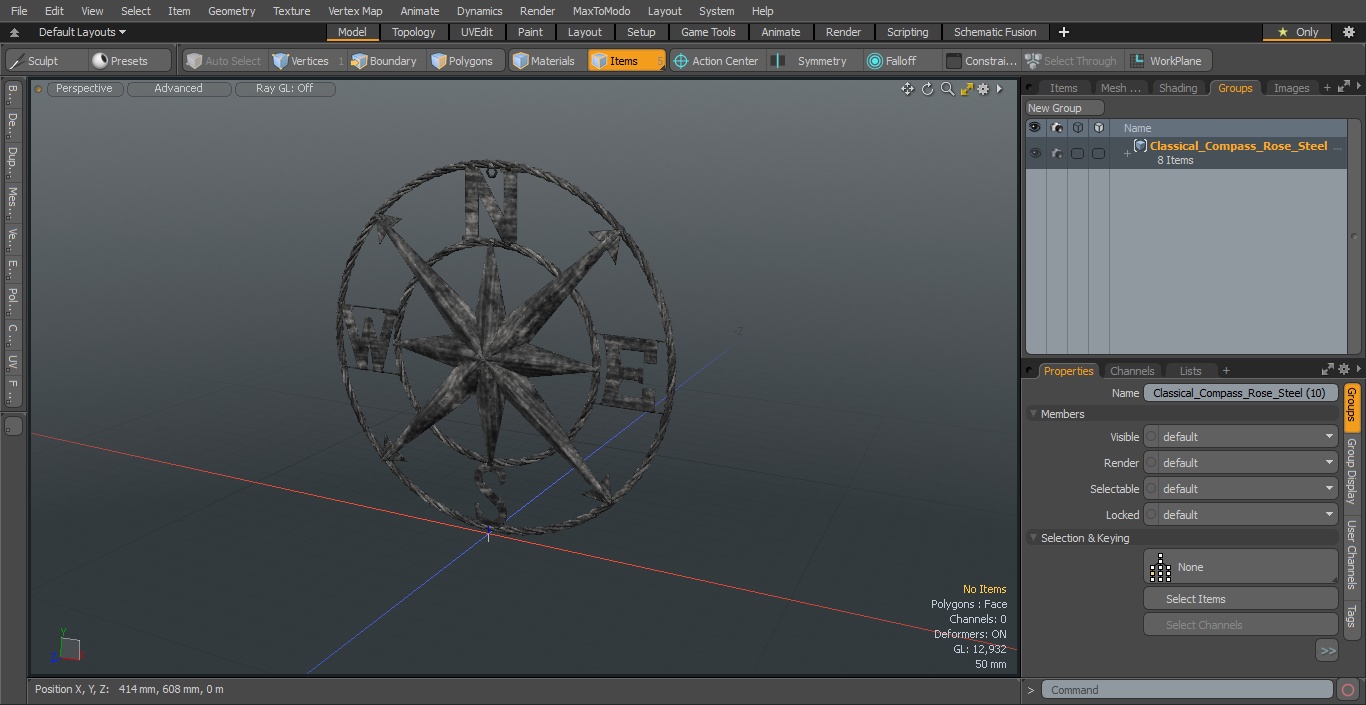Click the viewport zoom magnifier icon
The image size is (1366, 705).
tap(947, 89)
